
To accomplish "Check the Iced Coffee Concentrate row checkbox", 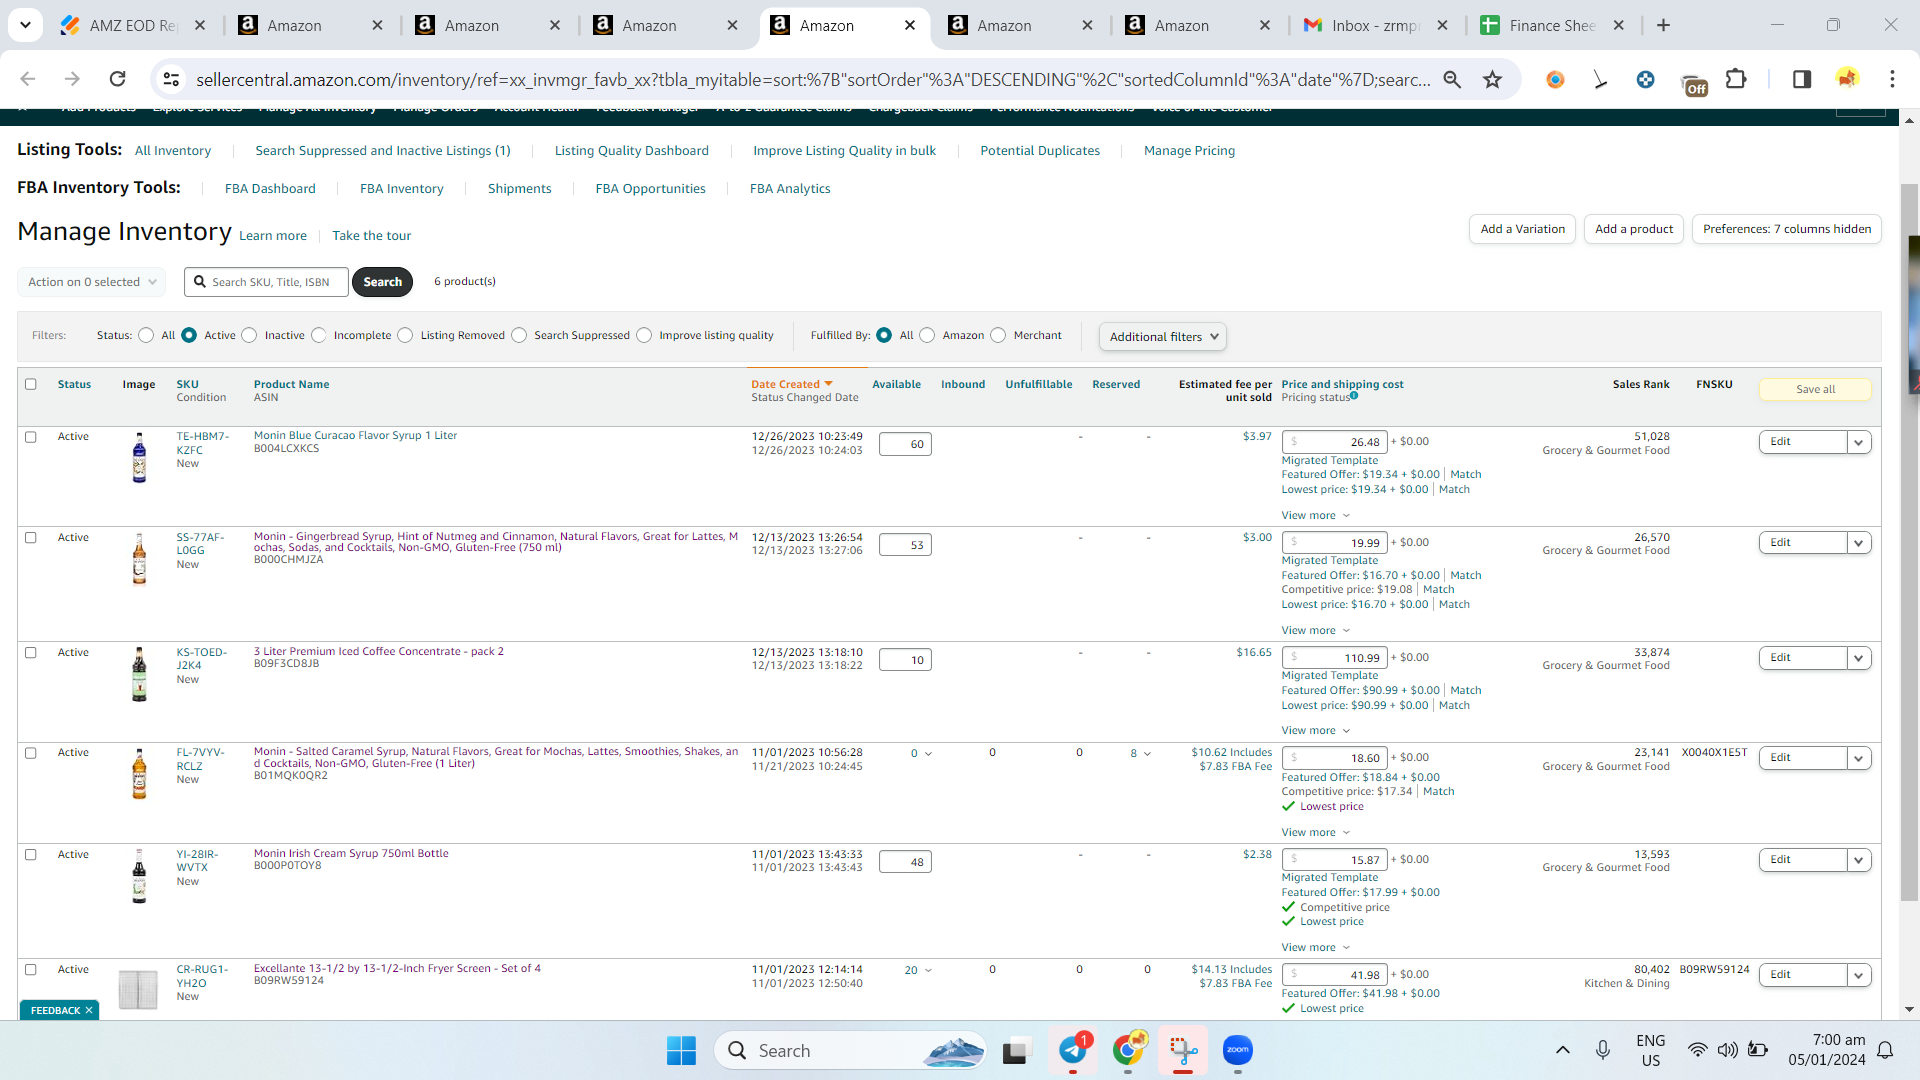I will (x=31, y=653).
